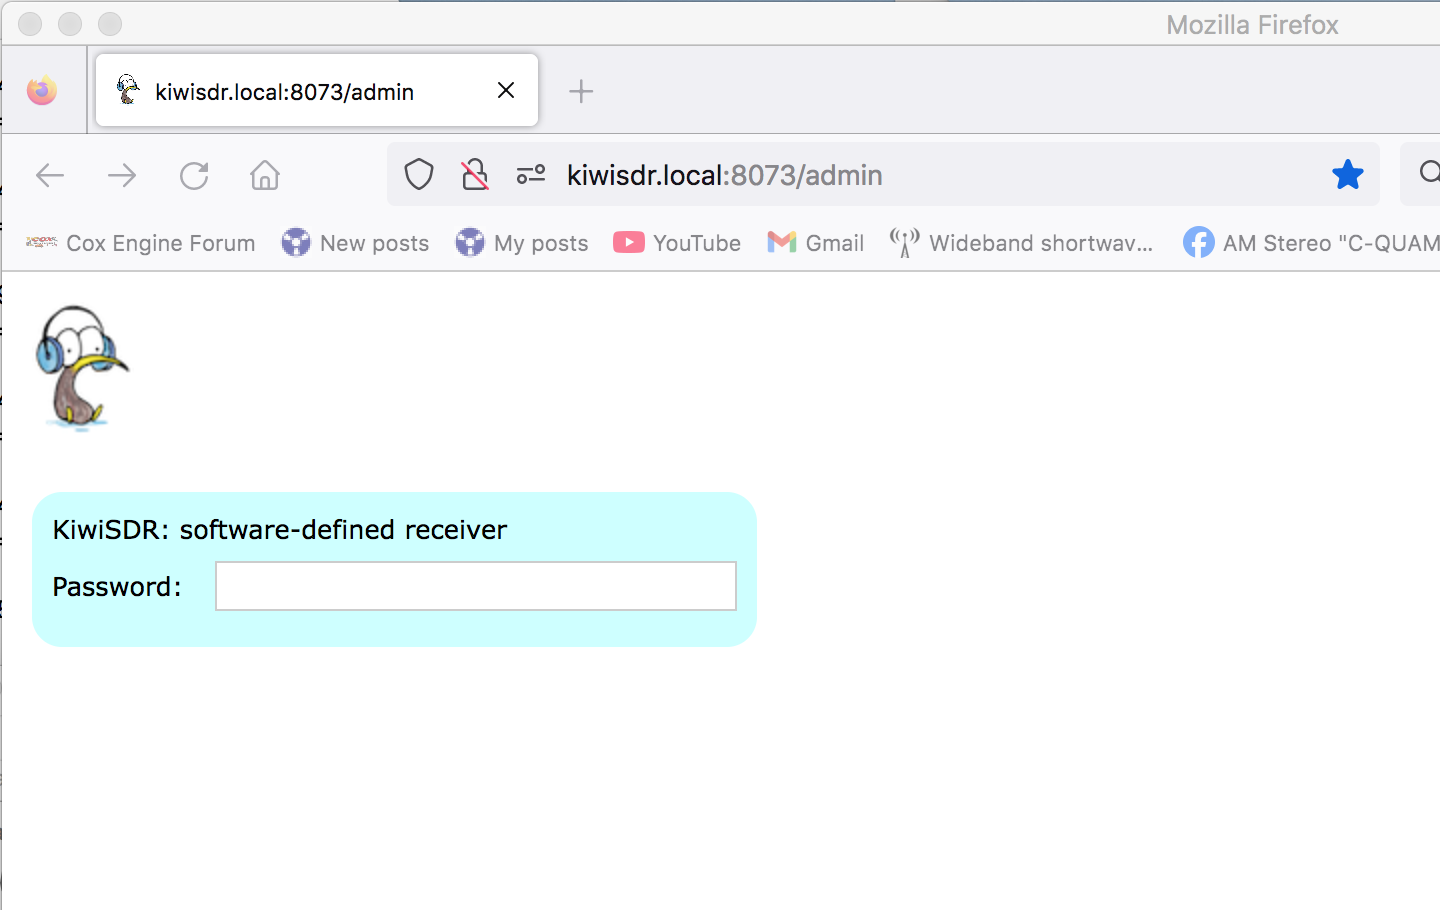Click the search magnifier icon
This screenshot has width=1440, height=910.
pos(1429,174)
